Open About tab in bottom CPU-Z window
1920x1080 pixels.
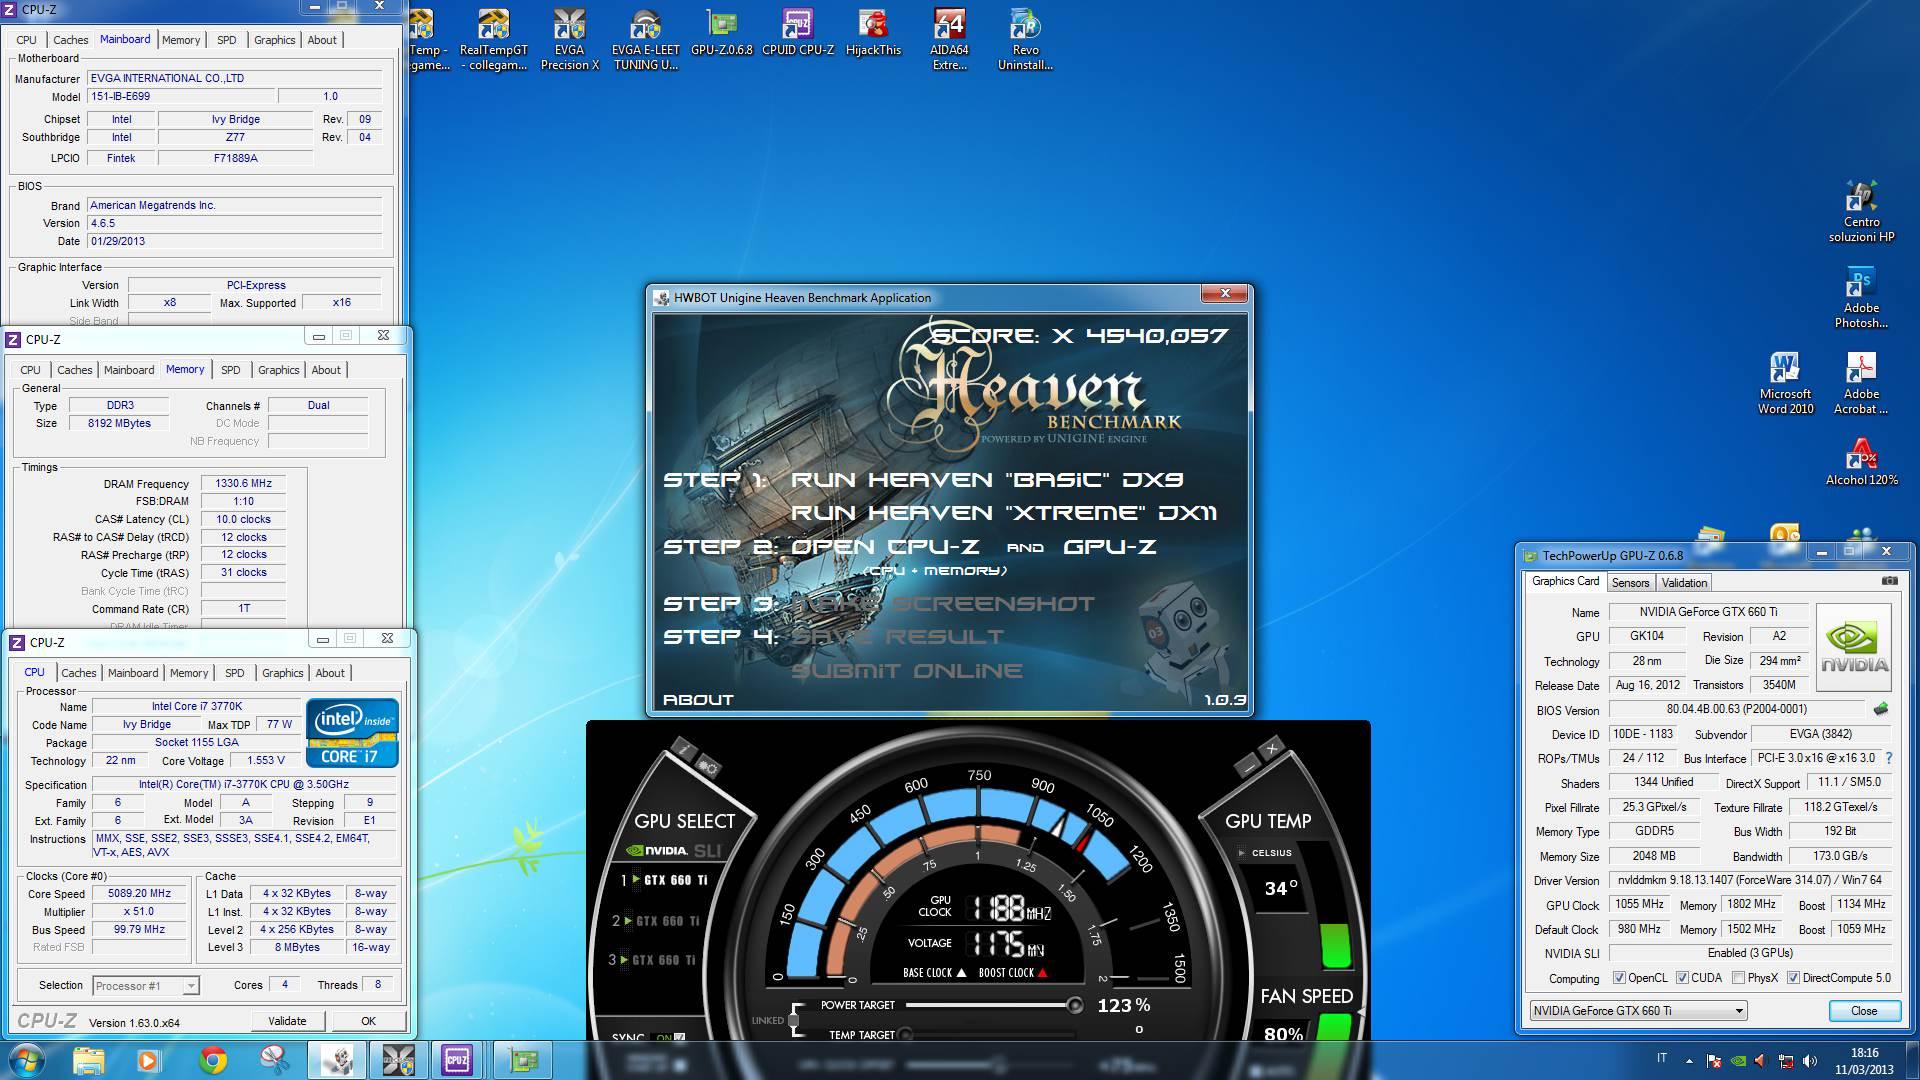[330, 673]
